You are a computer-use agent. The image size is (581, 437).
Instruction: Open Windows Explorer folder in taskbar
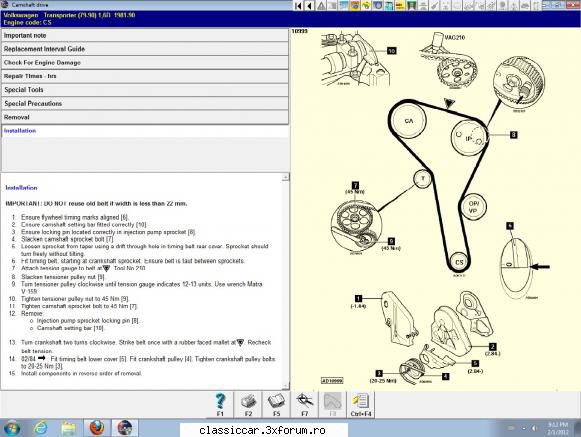coord(69,428)
